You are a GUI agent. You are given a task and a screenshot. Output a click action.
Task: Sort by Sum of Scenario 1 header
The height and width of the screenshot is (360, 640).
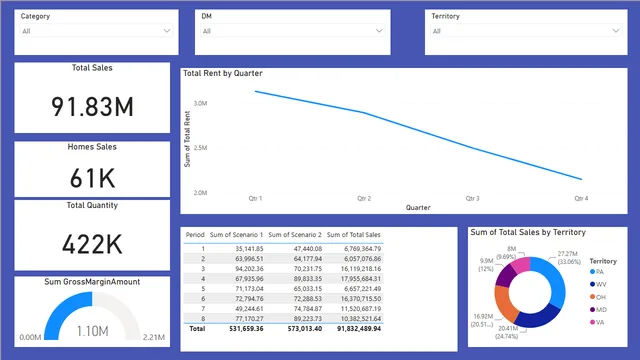236,235
